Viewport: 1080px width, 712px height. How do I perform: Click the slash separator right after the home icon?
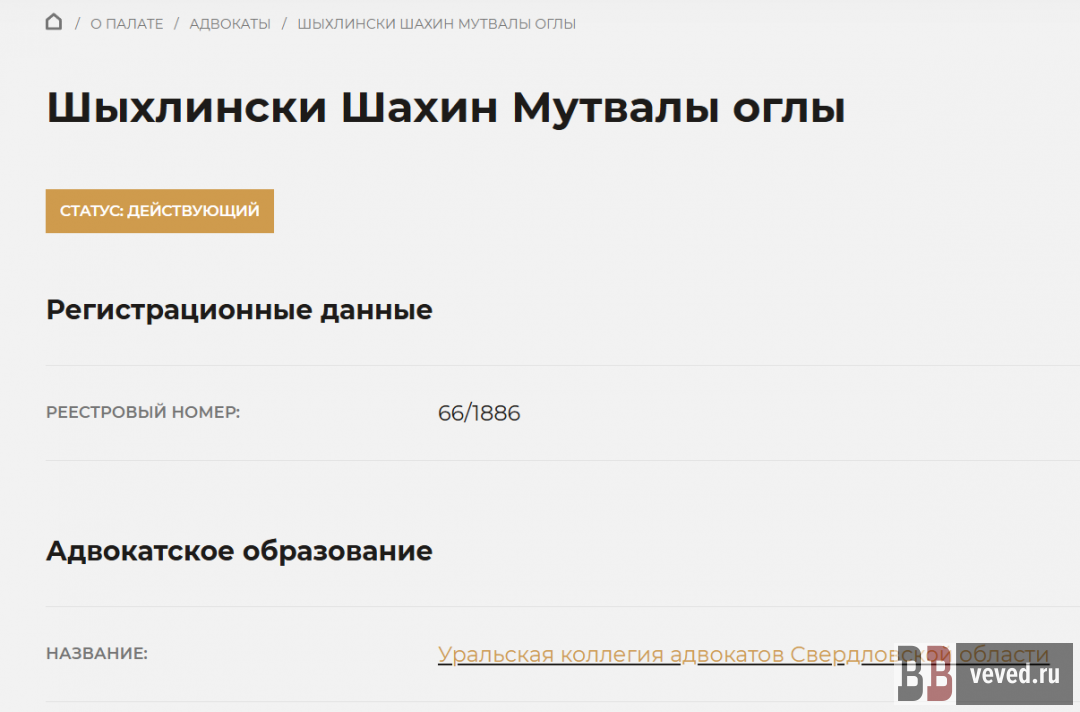pos(77,23)
